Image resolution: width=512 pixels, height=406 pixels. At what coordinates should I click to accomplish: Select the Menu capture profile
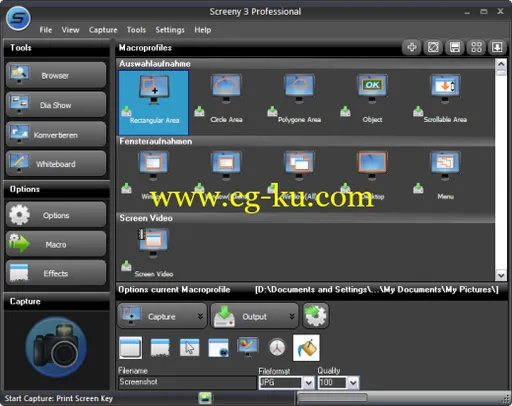[445, 176]
